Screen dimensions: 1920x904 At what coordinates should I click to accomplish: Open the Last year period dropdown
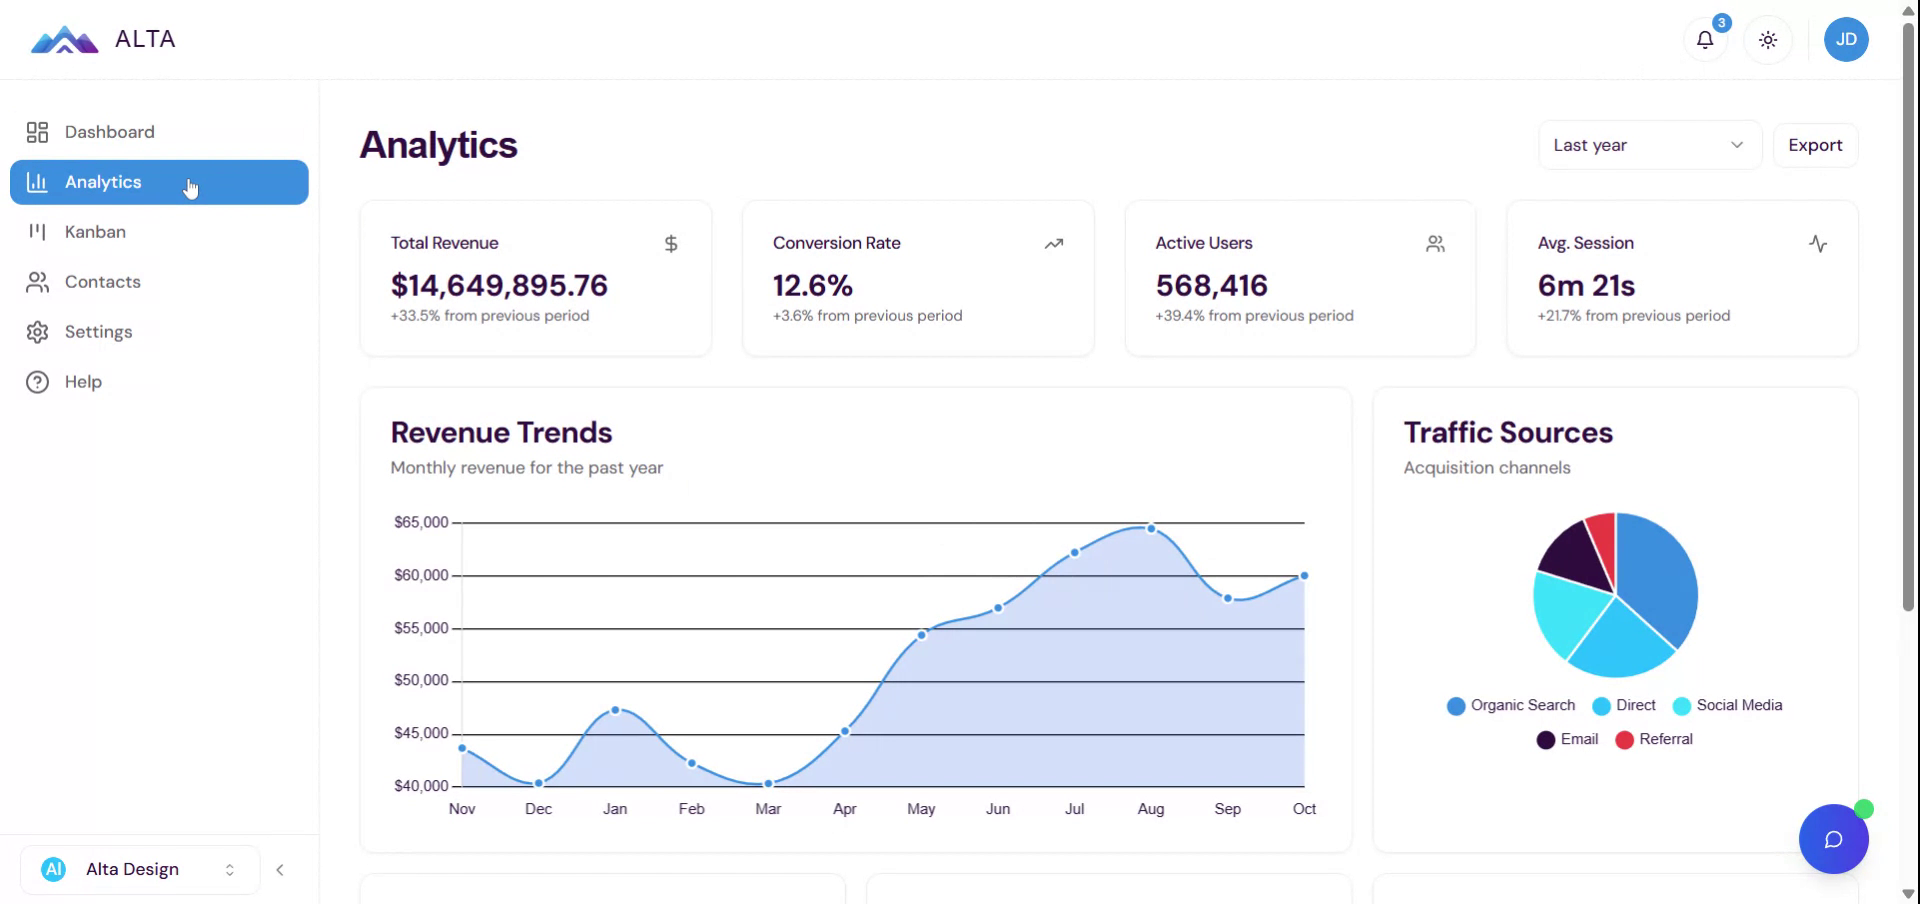coord(1649,145)
